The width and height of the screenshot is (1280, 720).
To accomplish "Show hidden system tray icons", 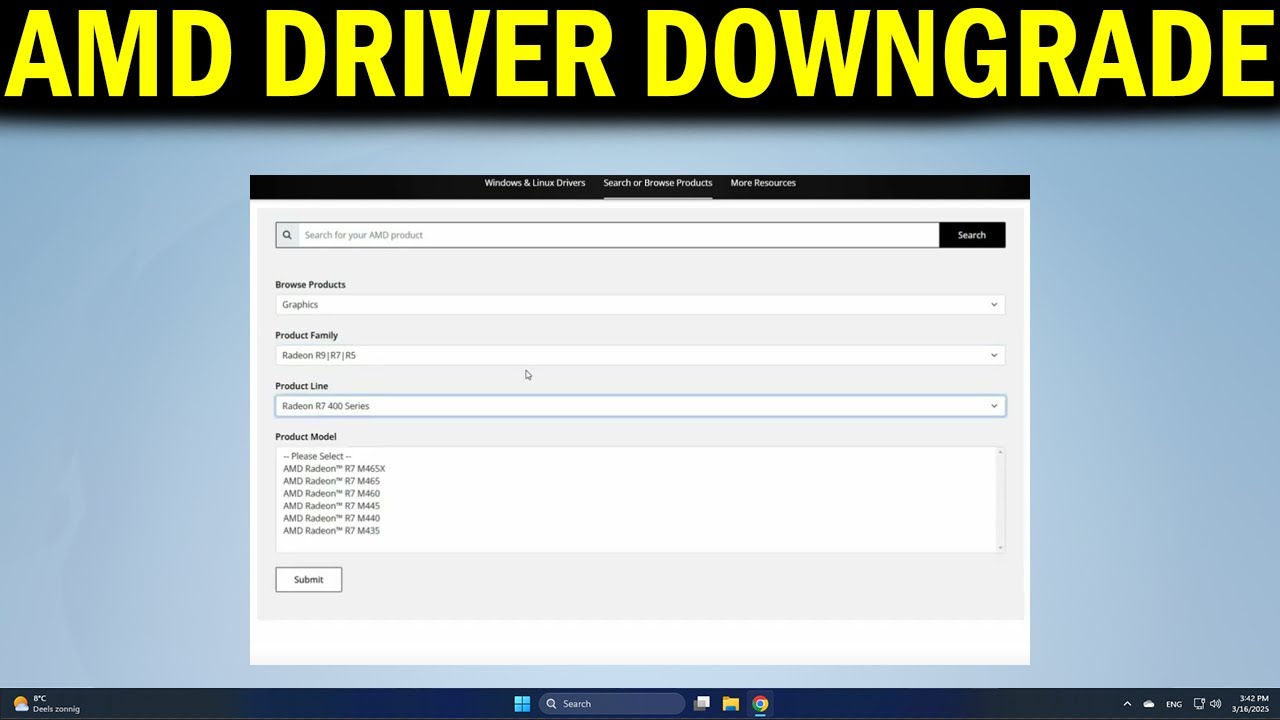I will [1127, 704].
